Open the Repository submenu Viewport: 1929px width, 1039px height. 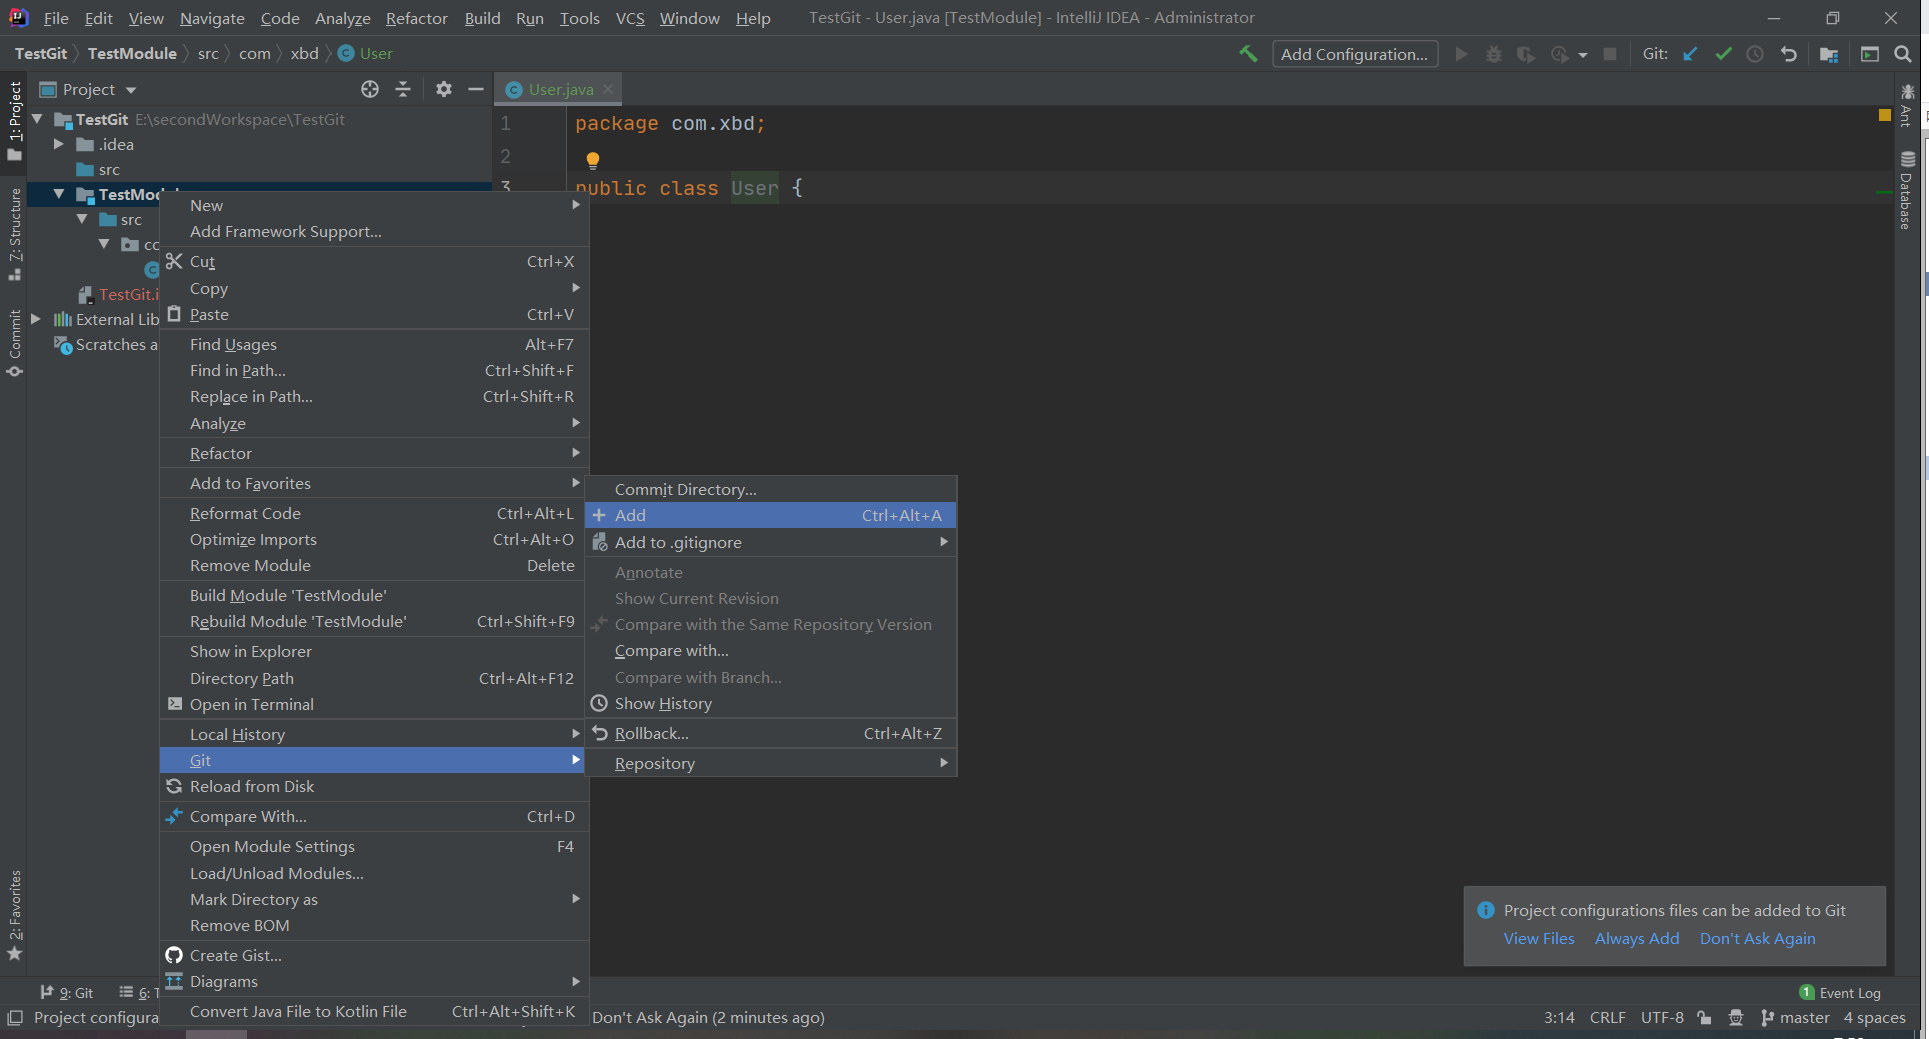(x=771, y=763)
